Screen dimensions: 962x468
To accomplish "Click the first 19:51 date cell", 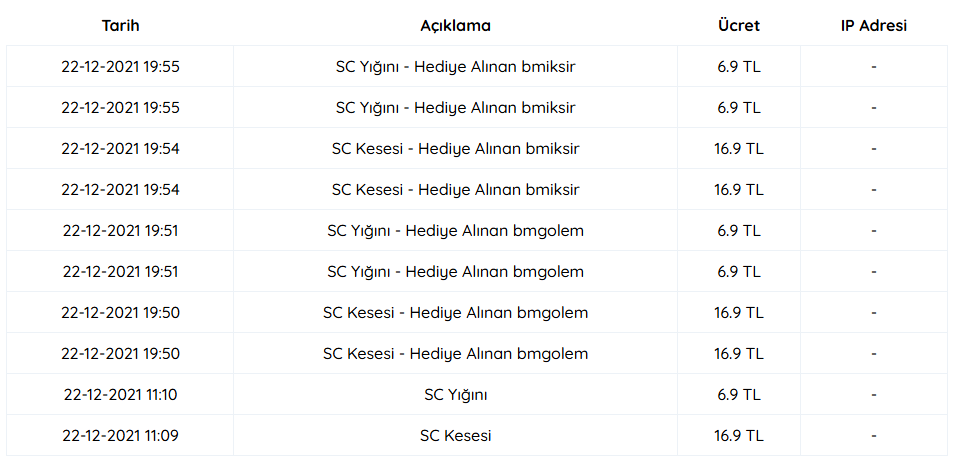I will click(x=120, y=231).
